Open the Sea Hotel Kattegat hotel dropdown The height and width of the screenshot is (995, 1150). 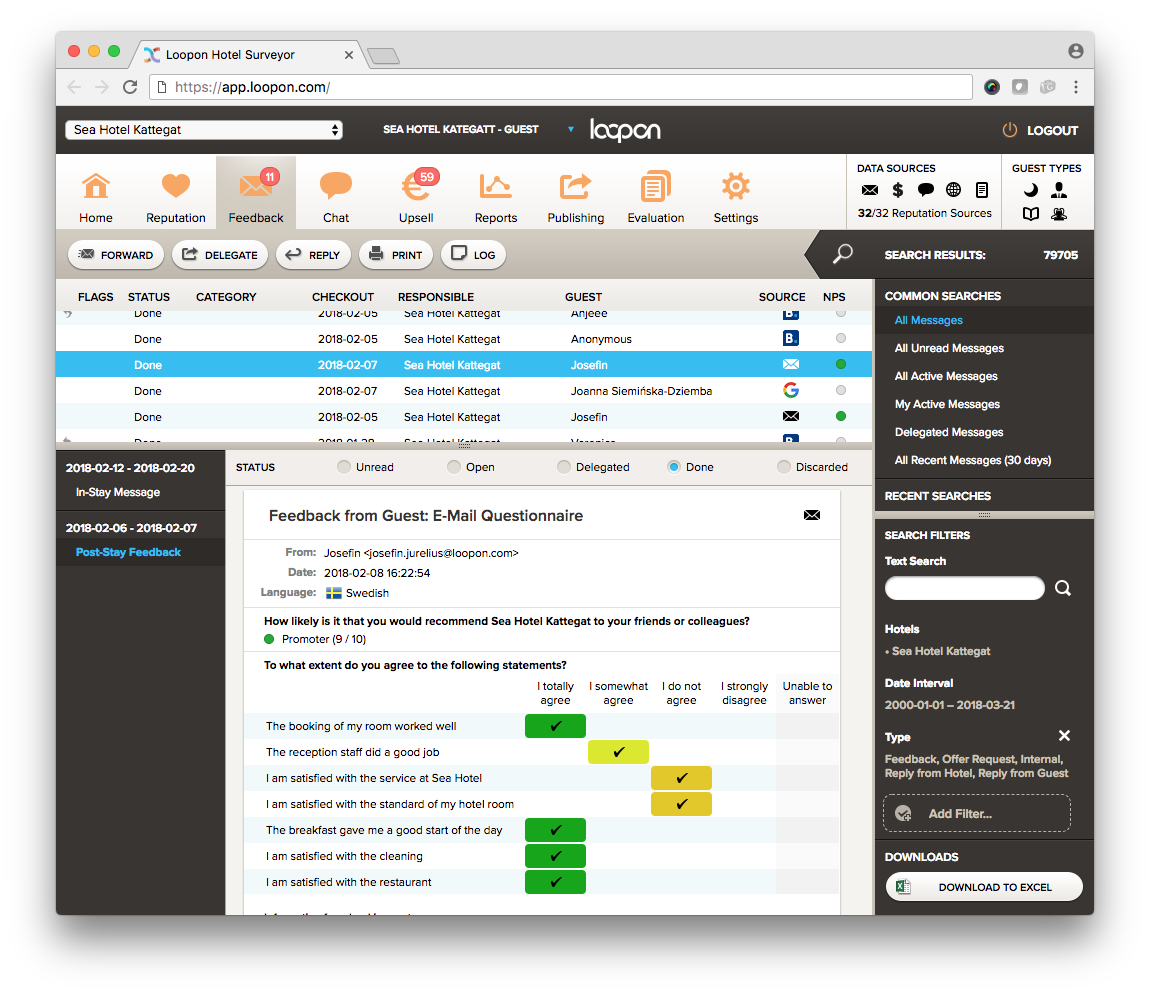click(x=204, y=130)
